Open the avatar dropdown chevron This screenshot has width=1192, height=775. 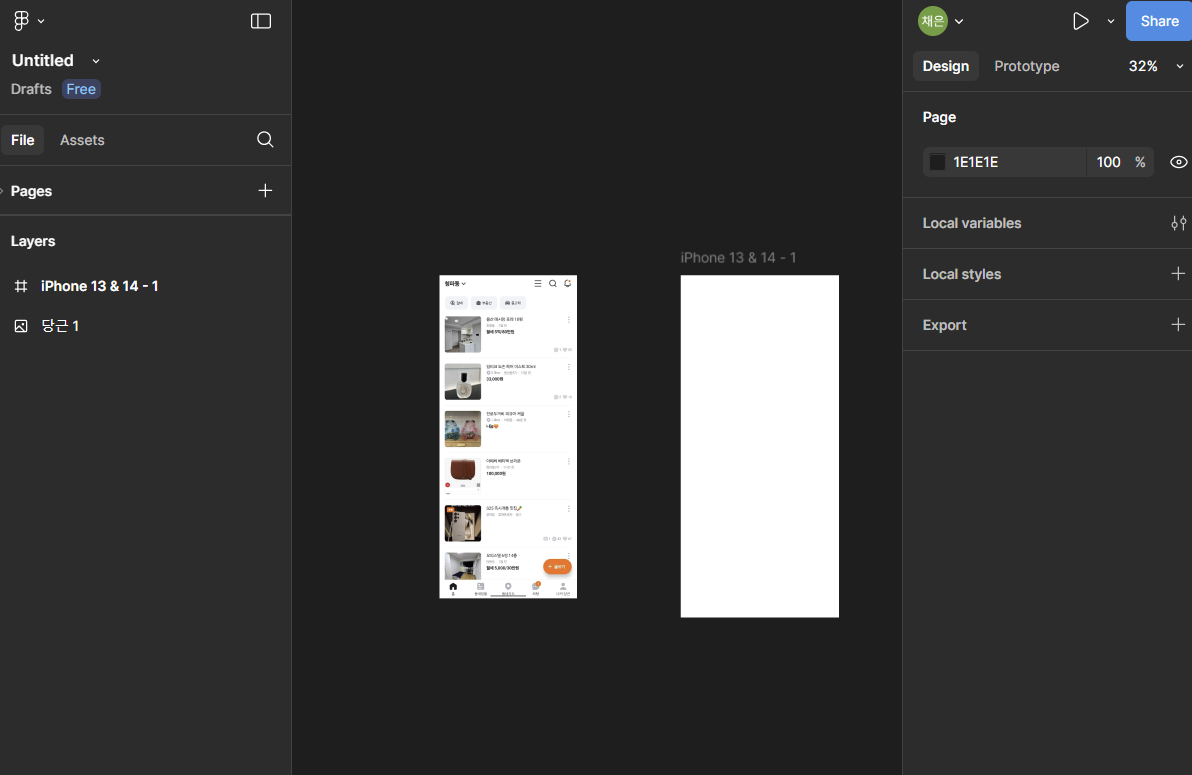coord(959,21)
